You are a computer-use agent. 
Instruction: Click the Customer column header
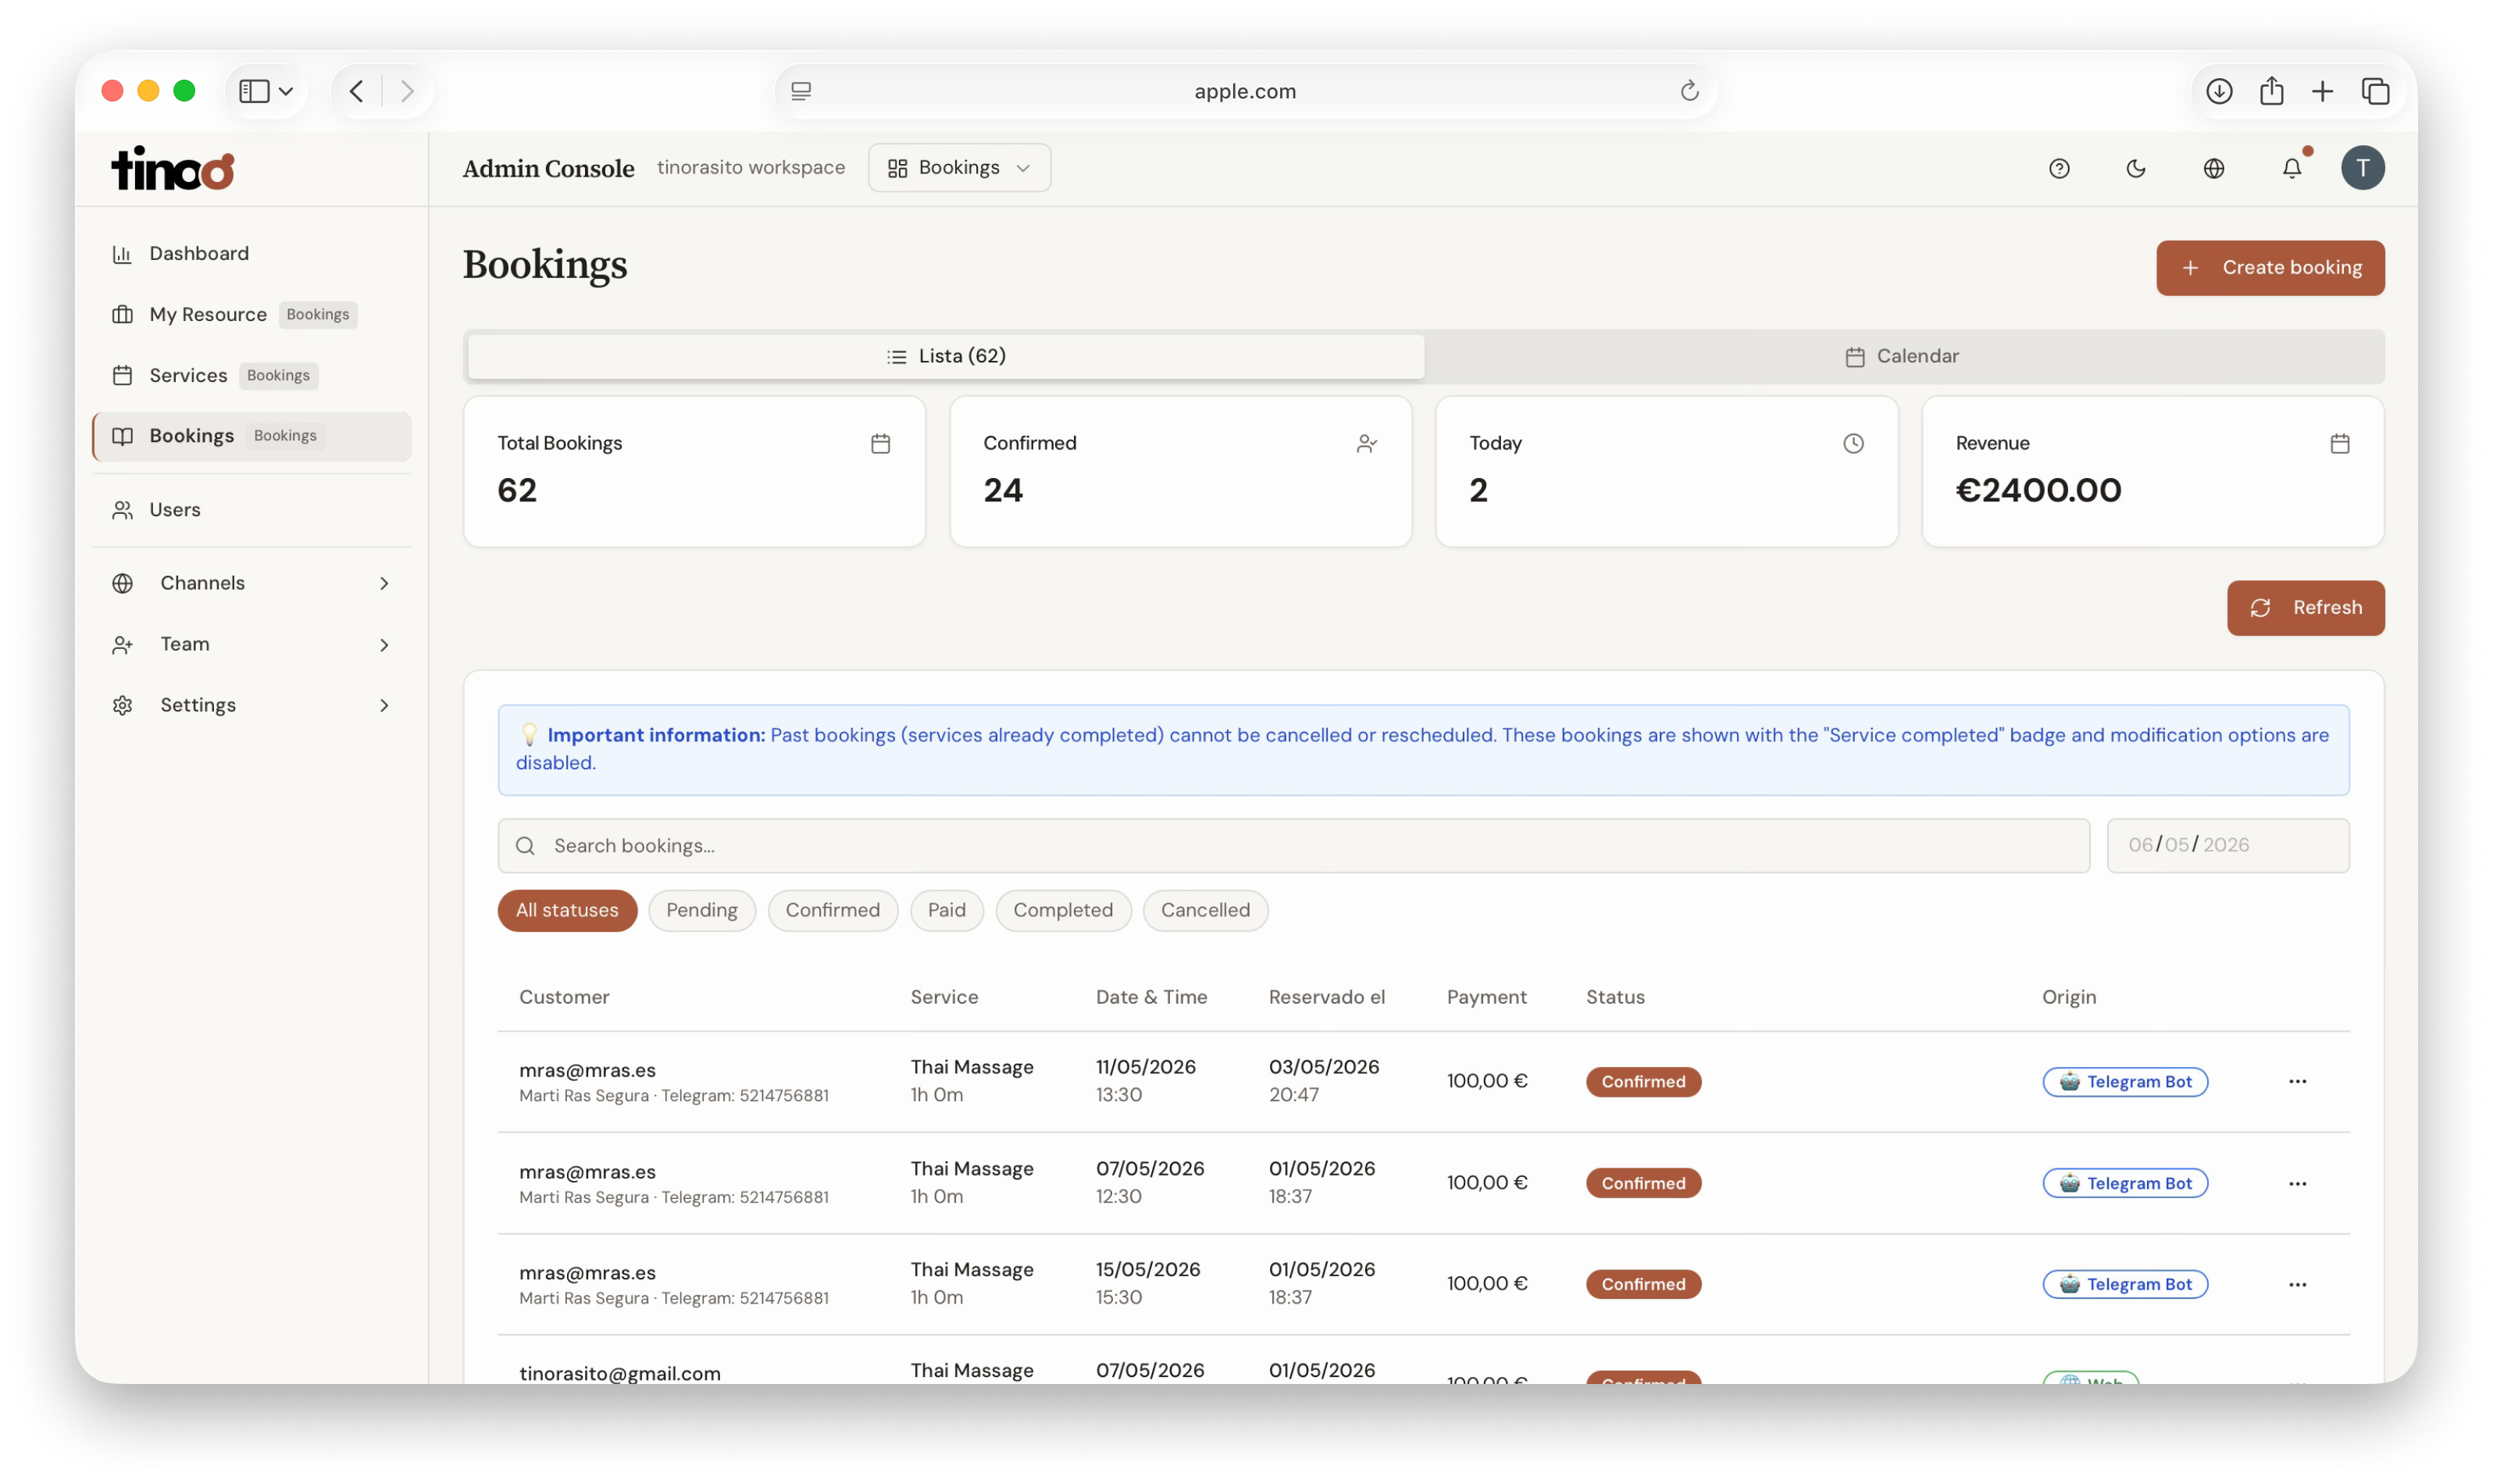pyautogui.click(x=564, y=997)
